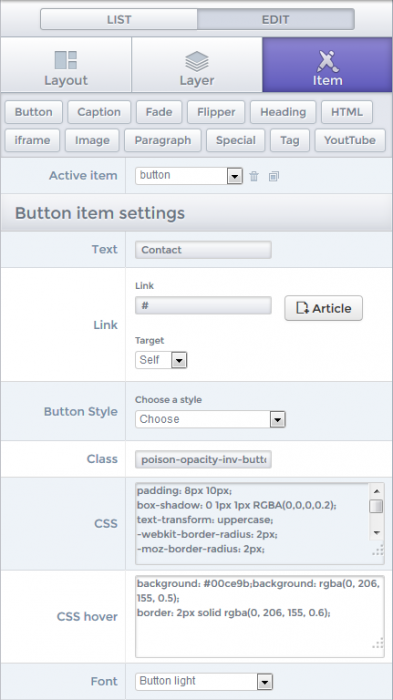Viewport: 393px width, 700px height.
Task: Switch to the LIST view
Action: click(119, 19)
